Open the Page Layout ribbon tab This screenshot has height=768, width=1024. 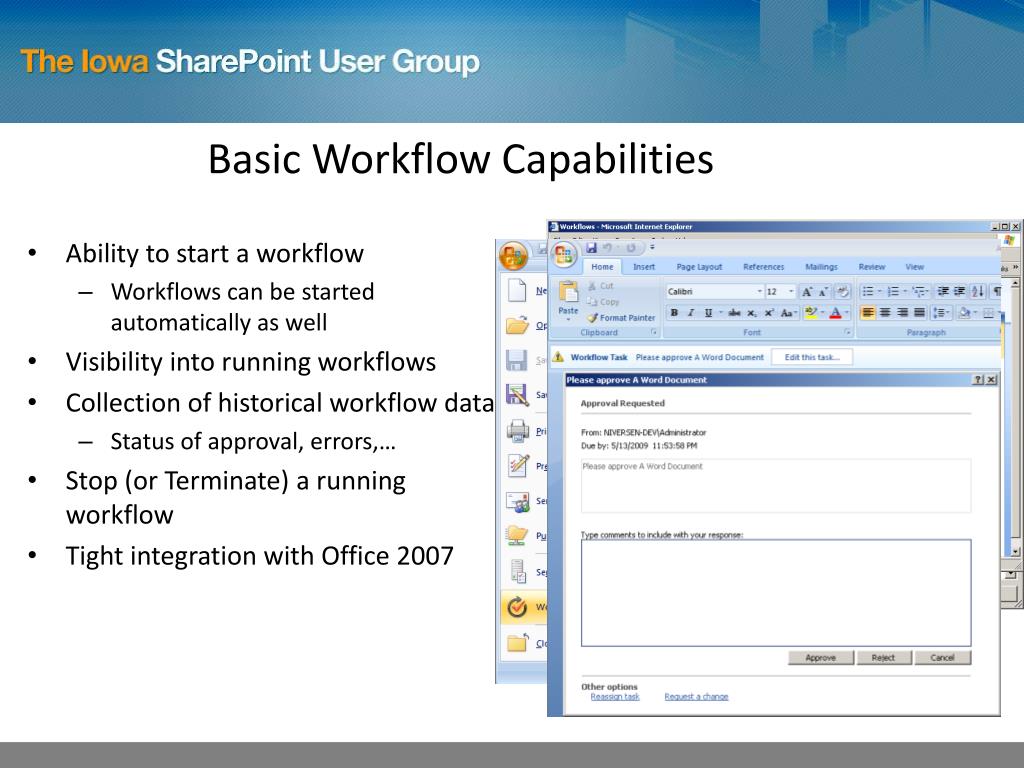coord(699,267)
